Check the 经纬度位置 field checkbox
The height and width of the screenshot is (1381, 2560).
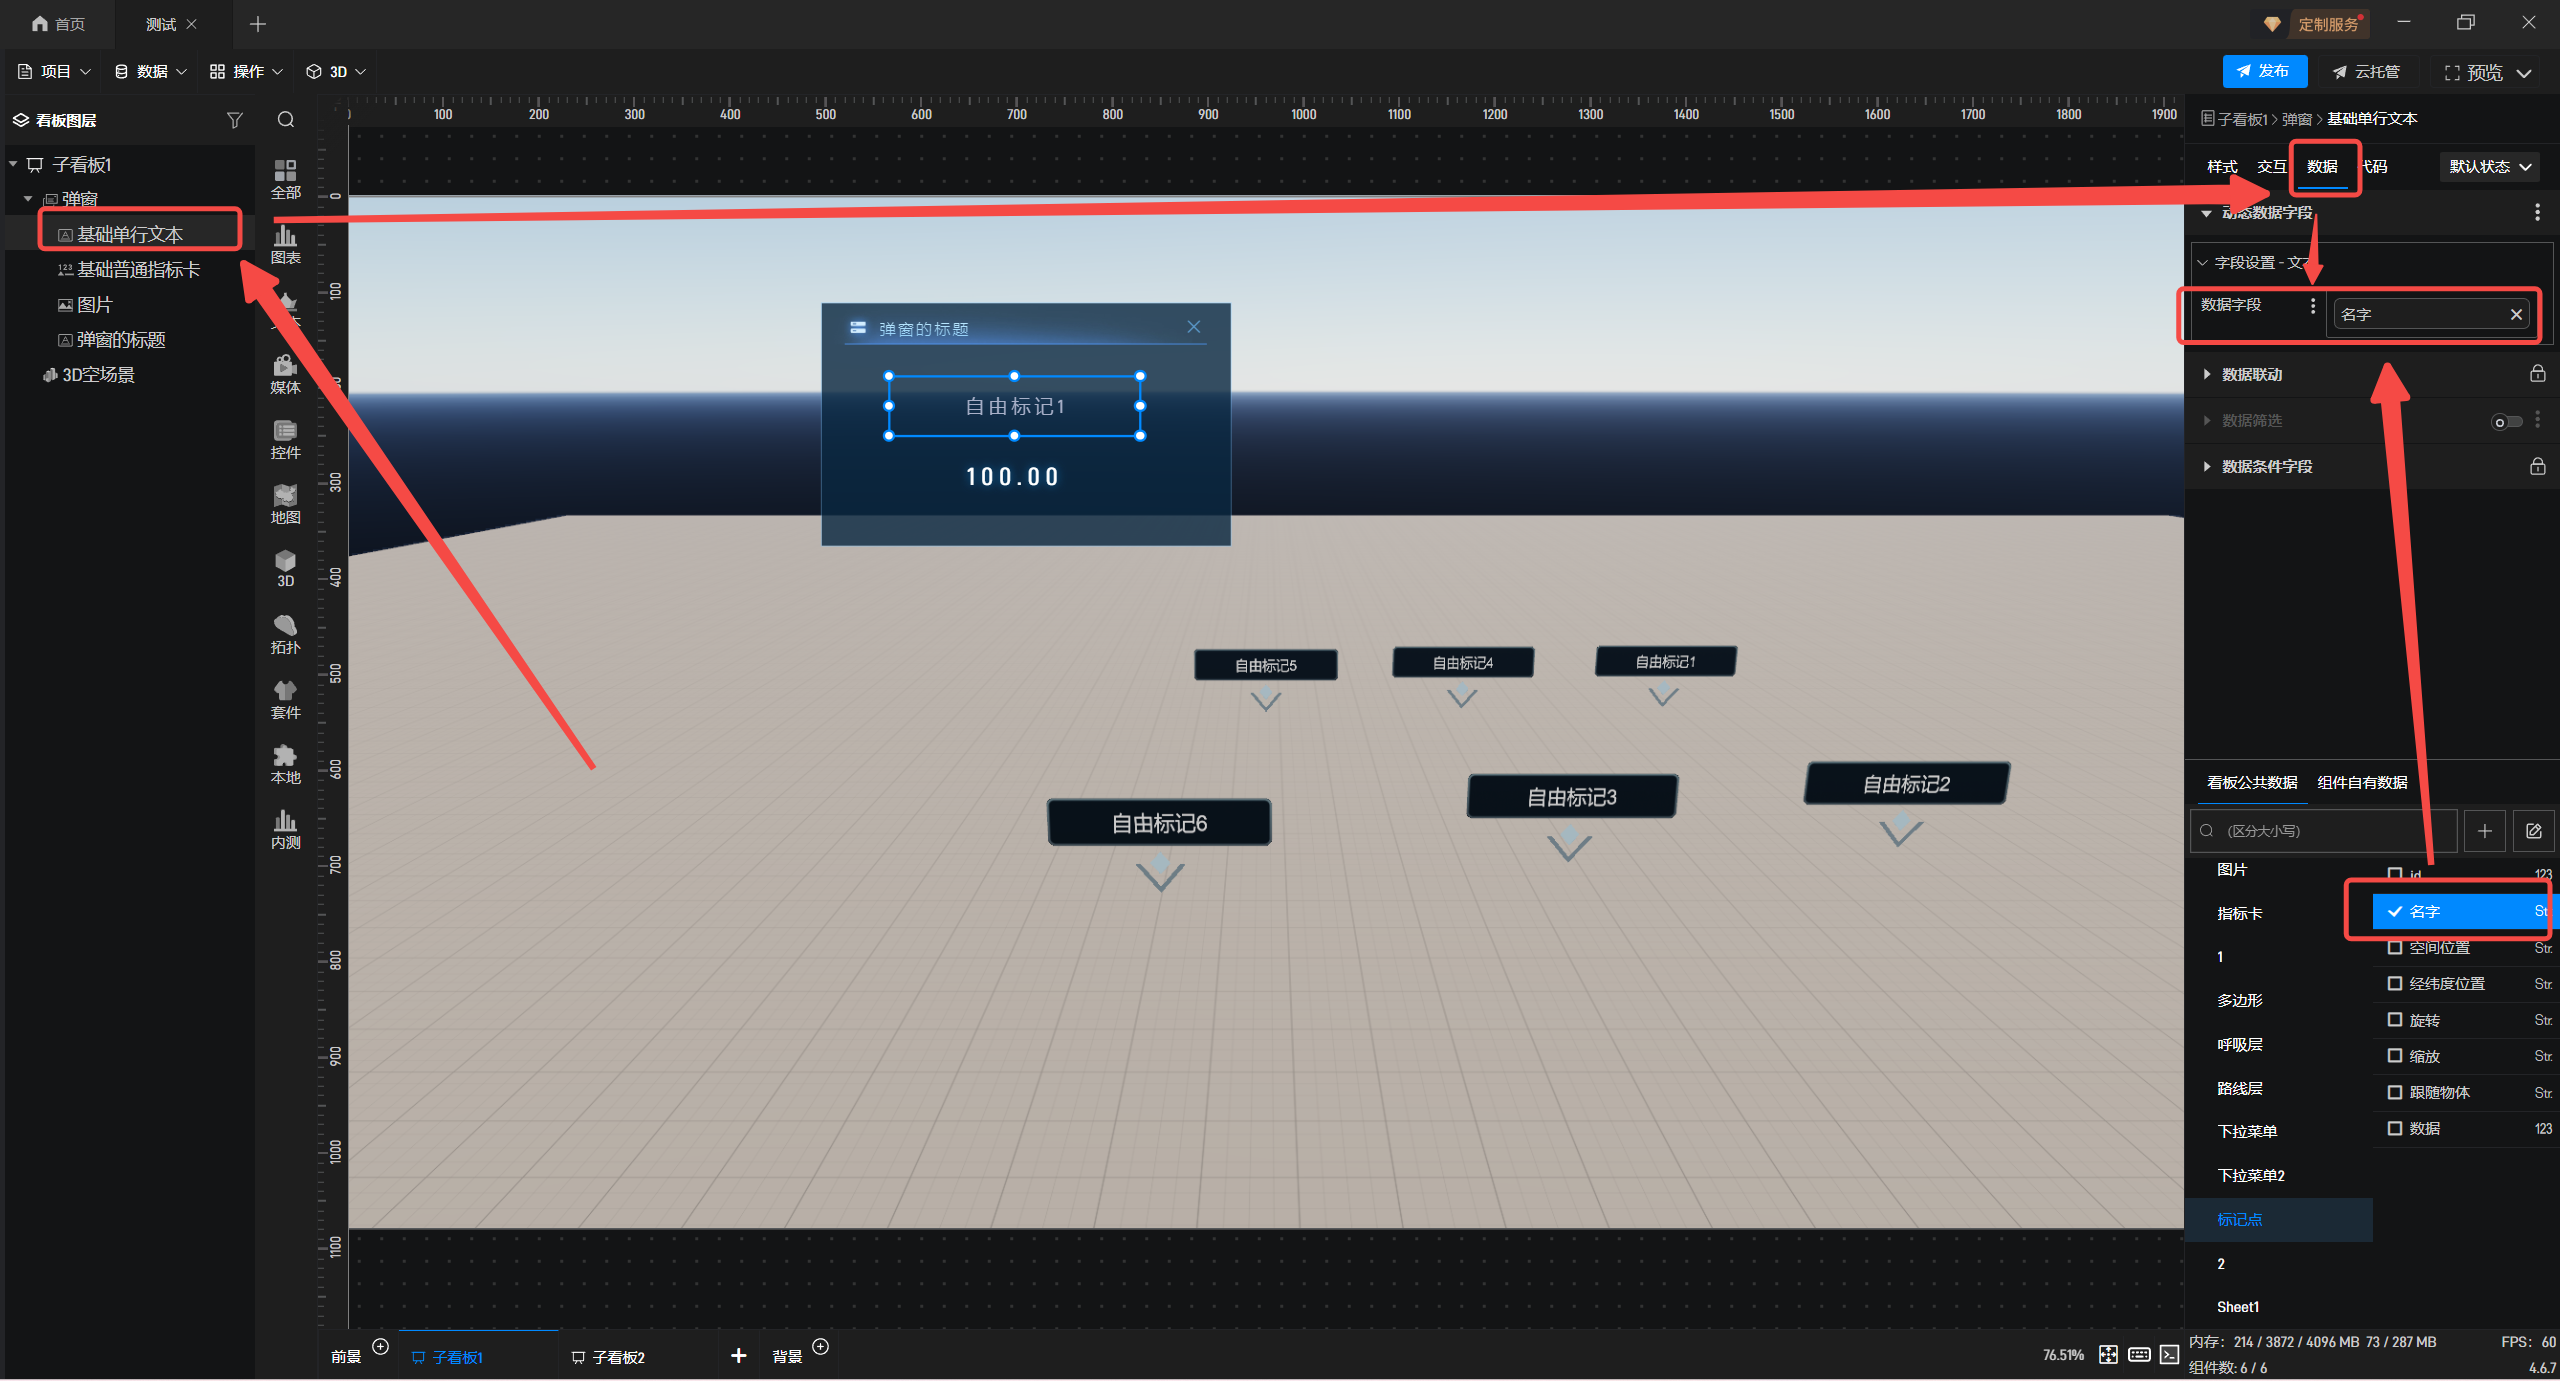pyautogui.click(x=2395, y=983)
